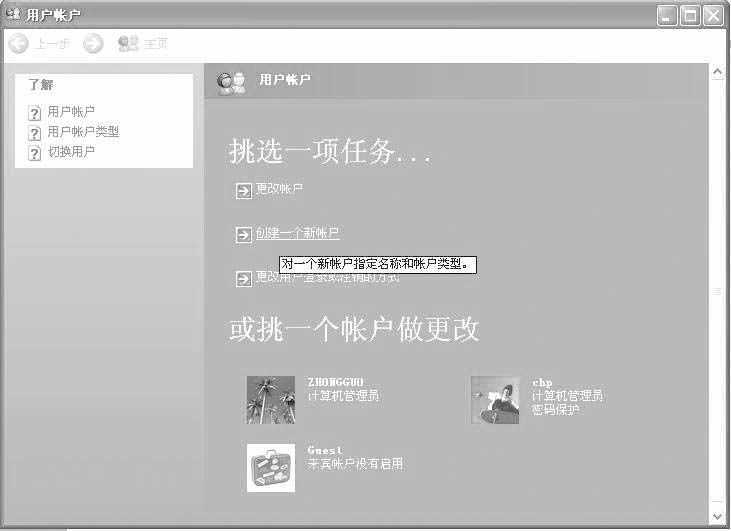Screen dimensions: 731x531
Task: Click the help icon beside 用户帐户类型
Action: (35, 133)
